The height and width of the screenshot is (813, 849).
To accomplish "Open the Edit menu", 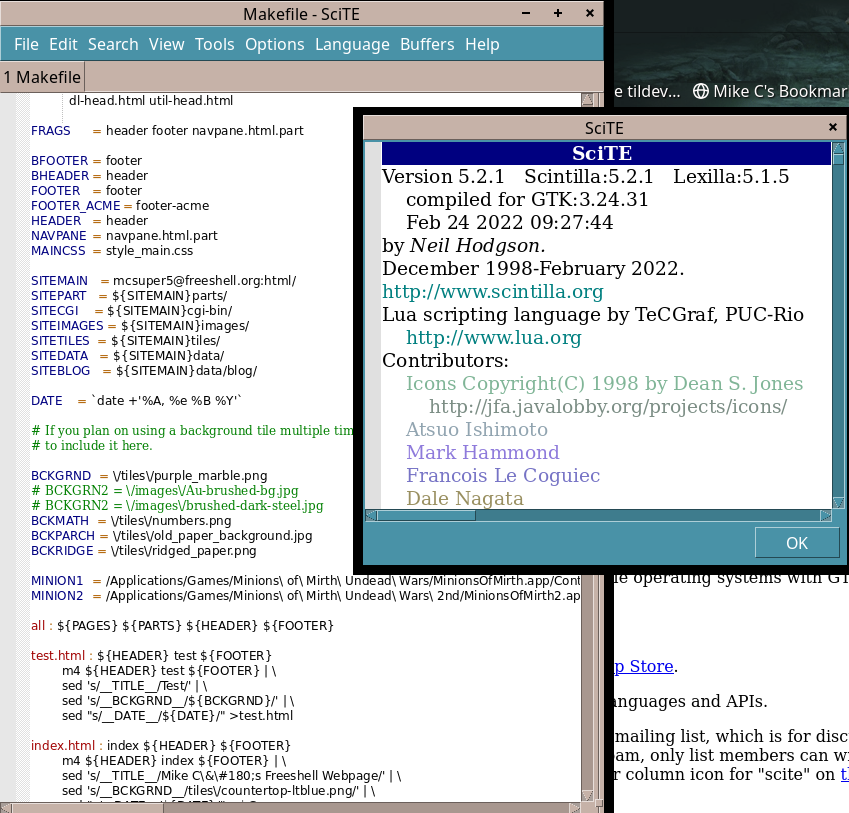I will (63, 44).
